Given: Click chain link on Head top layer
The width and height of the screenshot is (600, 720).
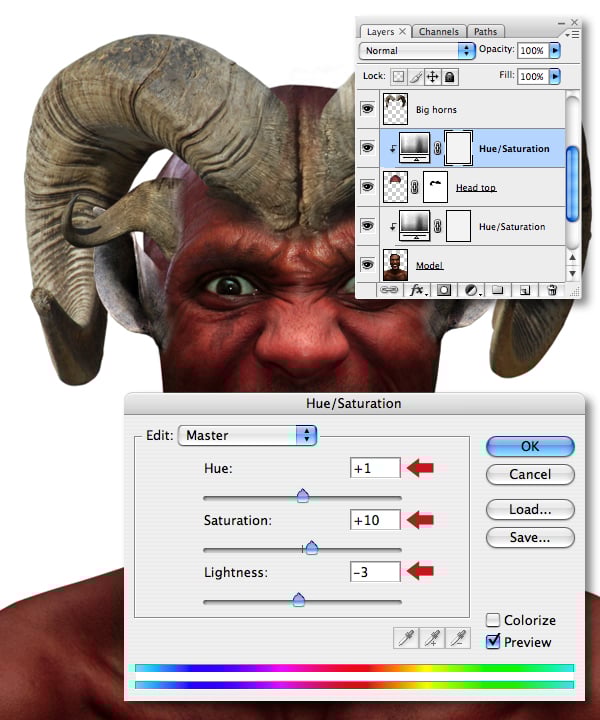Looking at the screenshot, I should [x=414, y=187].
